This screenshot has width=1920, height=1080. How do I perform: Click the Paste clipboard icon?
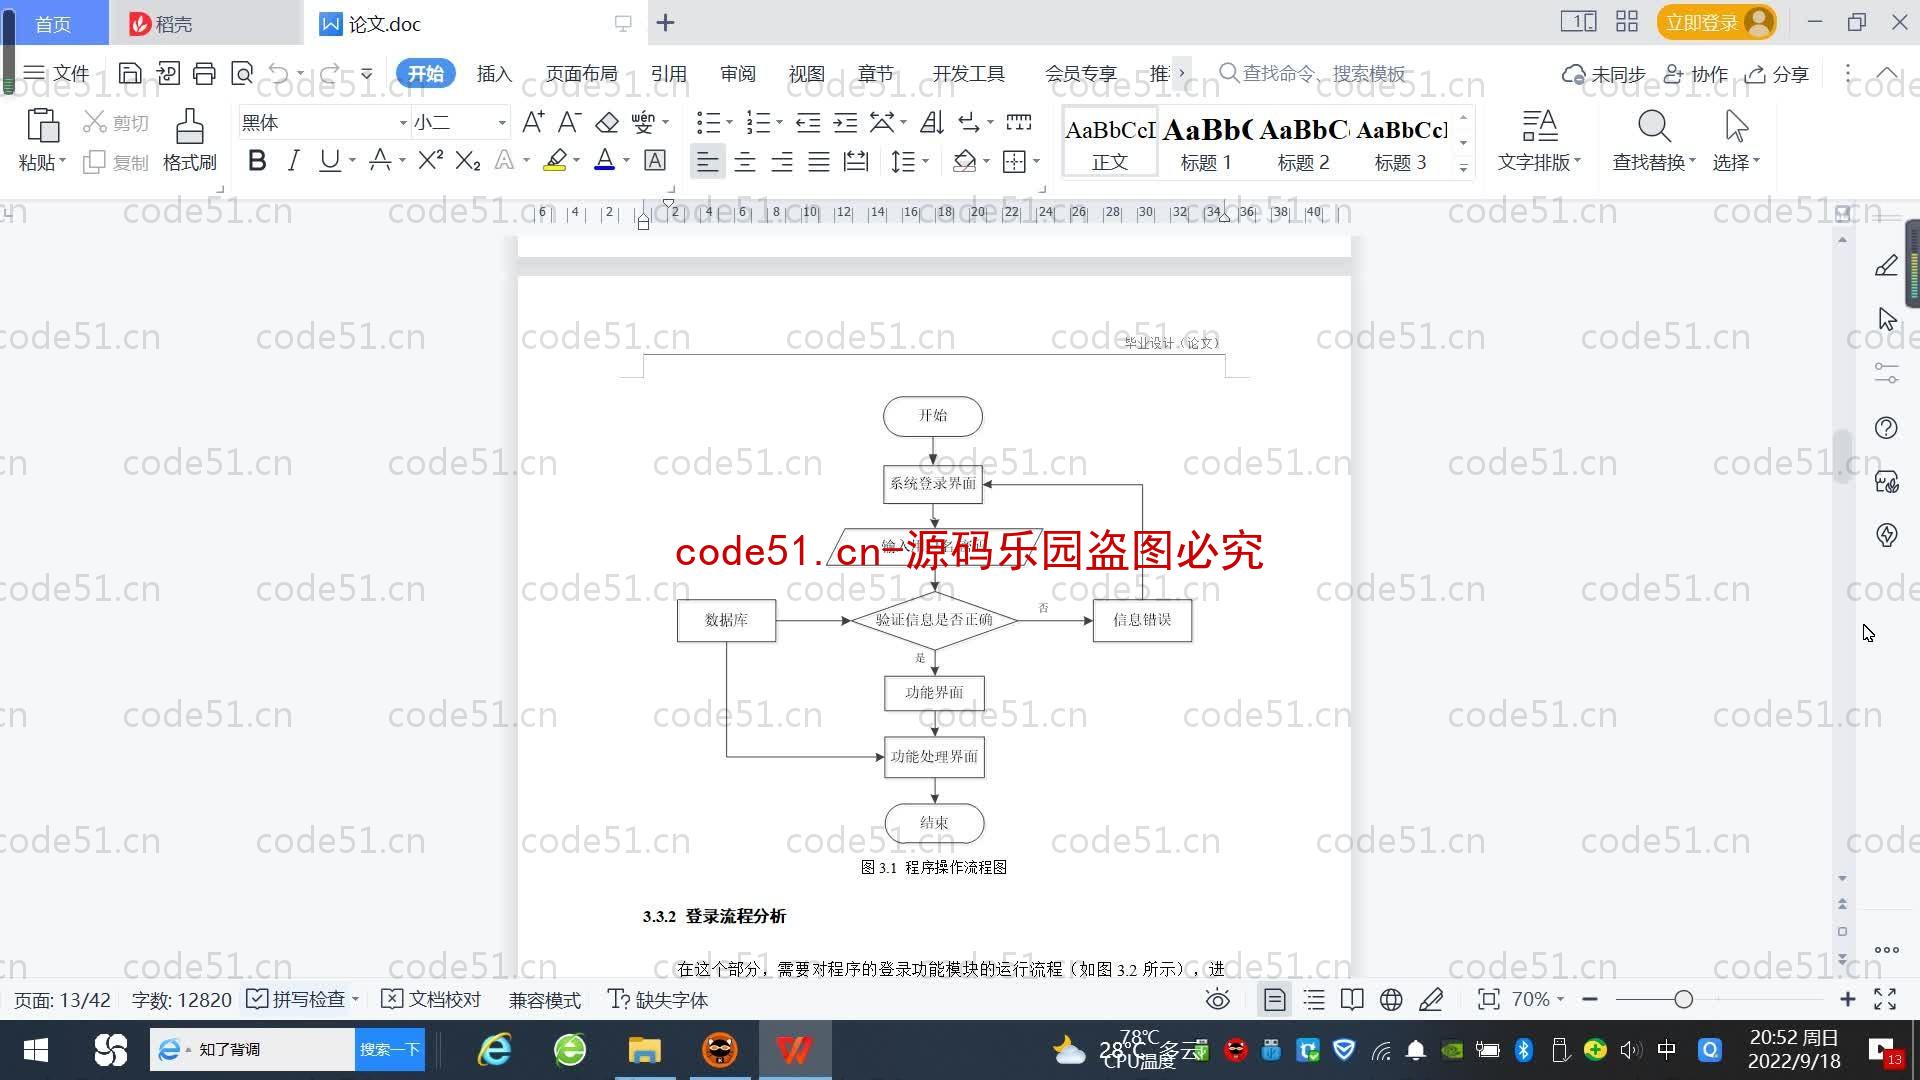[42, 127]
